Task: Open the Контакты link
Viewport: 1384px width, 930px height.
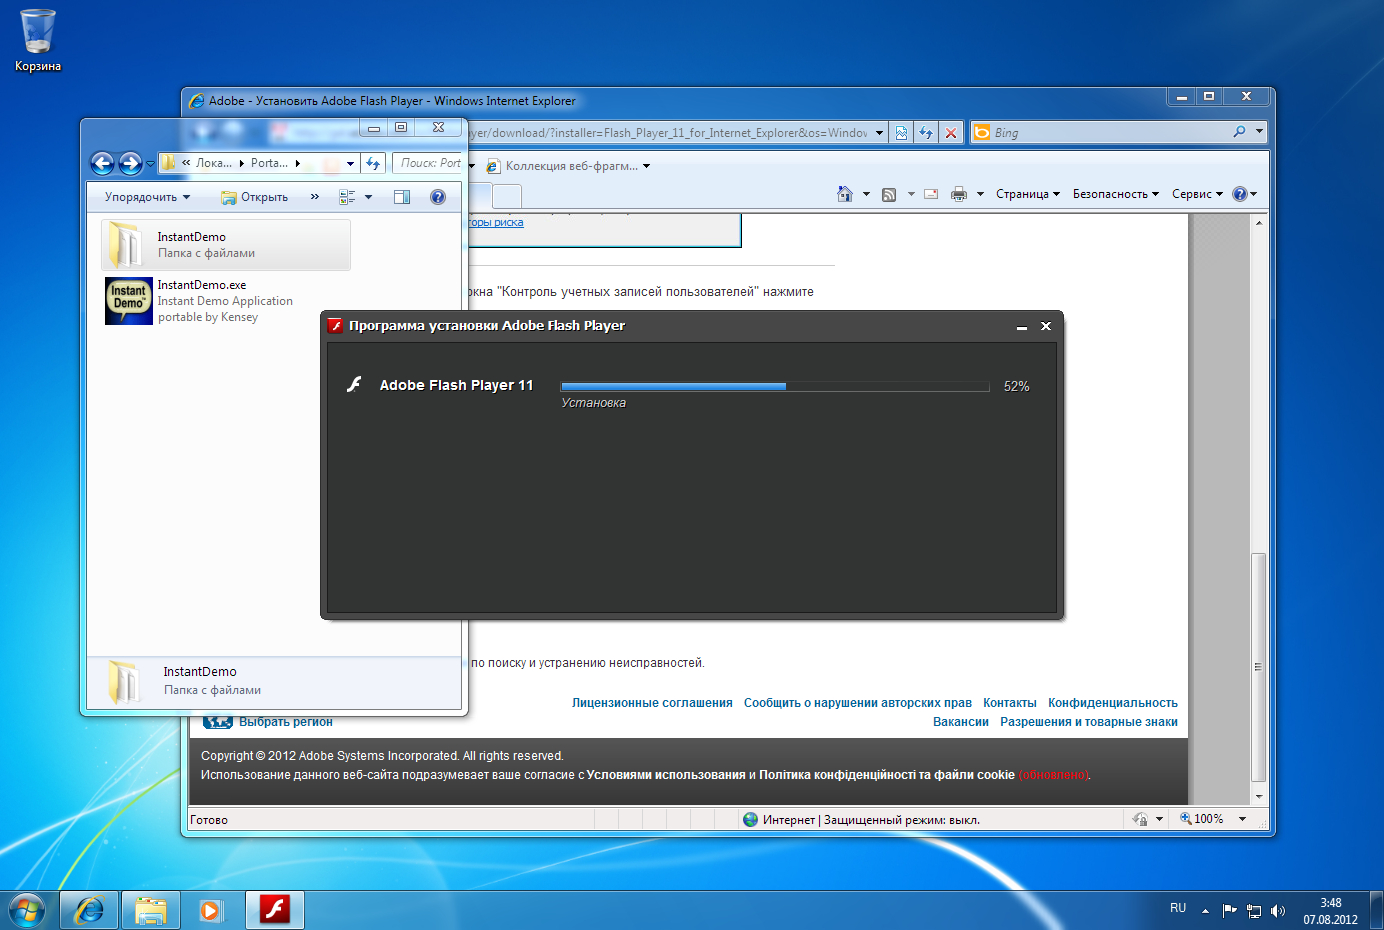Action: [x=1010, y=703]
